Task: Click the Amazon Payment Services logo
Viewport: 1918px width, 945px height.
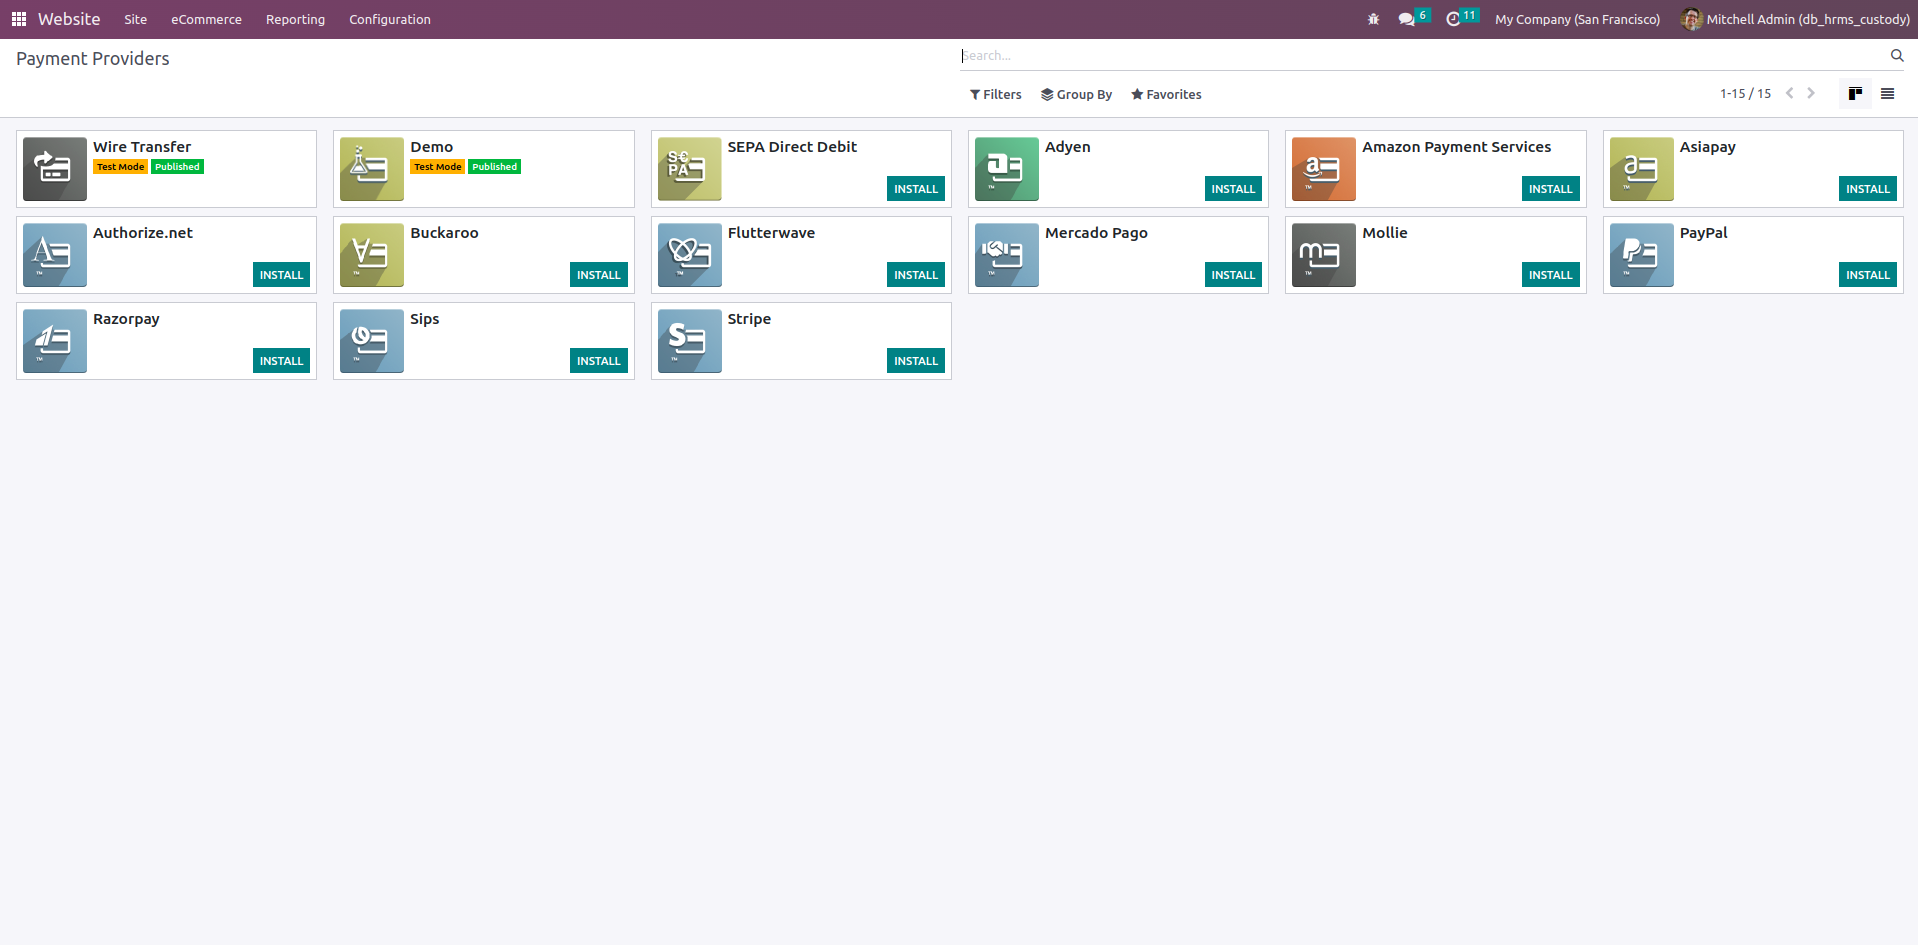Action: (x=1324, y=169)
